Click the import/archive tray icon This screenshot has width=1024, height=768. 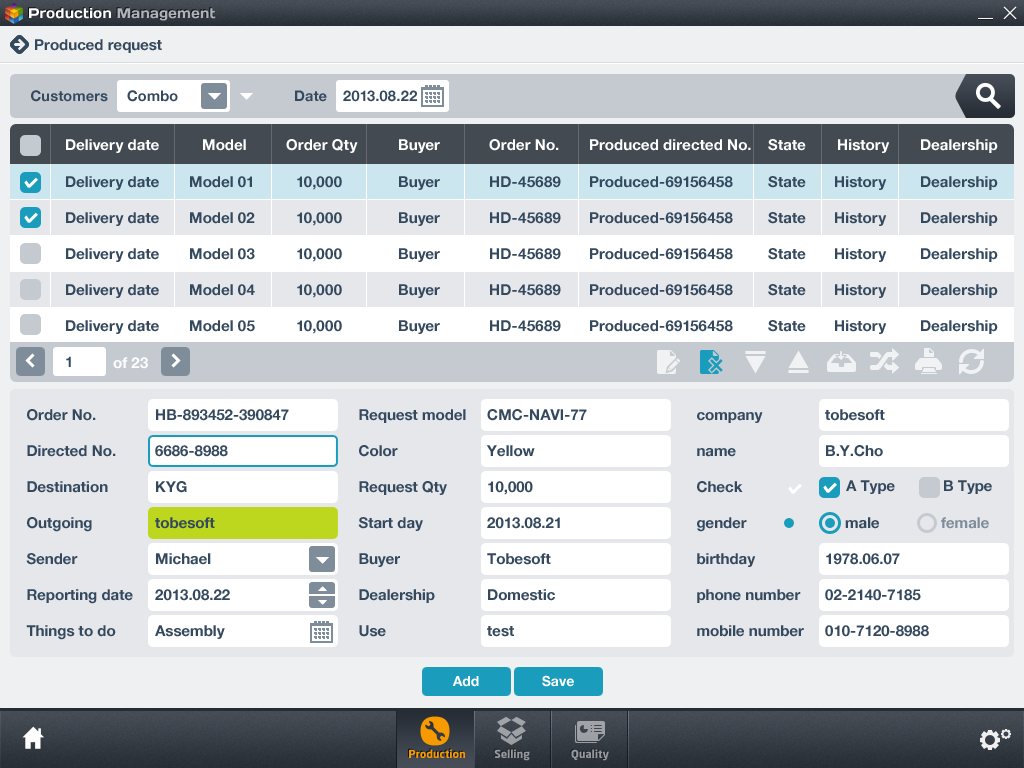point(841,362)
